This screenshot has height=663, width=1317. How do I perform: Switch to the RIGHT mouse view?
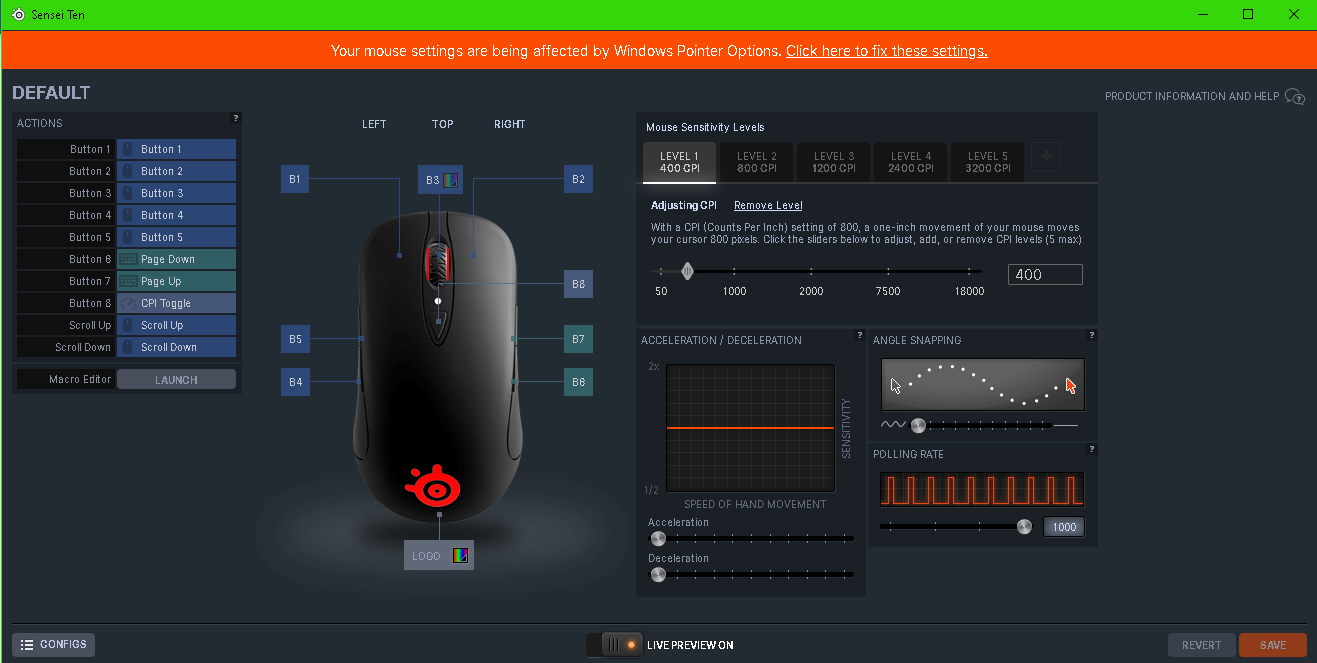point(510,124)
